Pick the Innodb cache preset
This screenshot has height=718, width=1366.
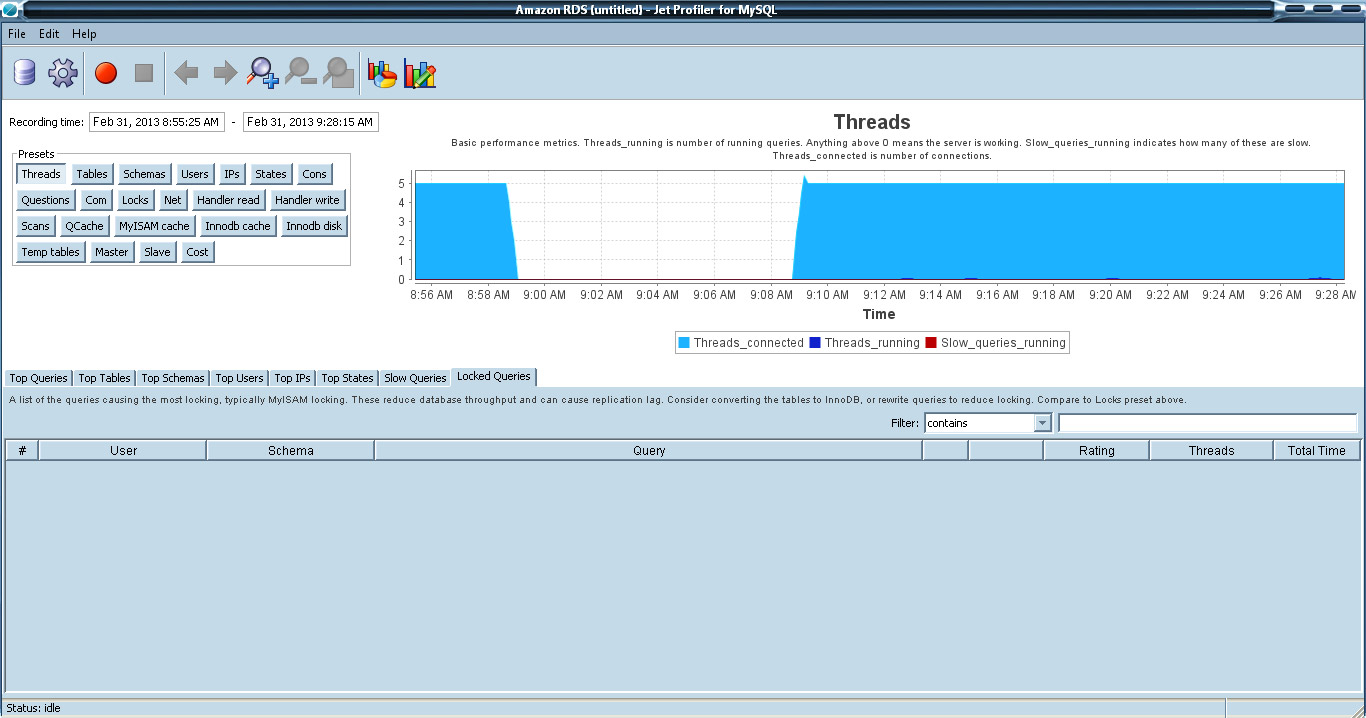pos(237,226)
